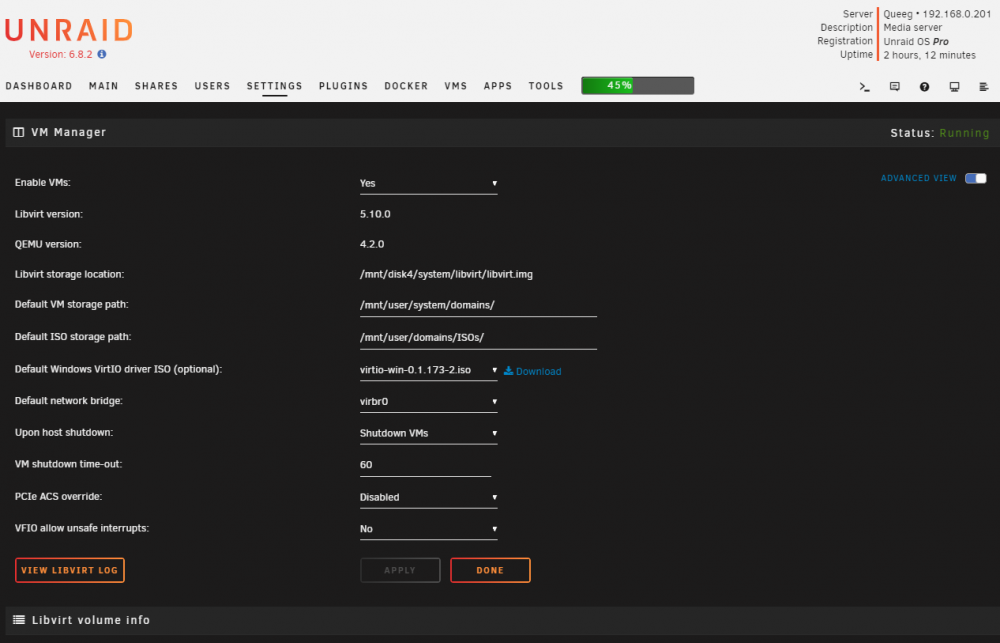Toggle the Advanced View switch
Screen dimensions: 1000x643
click(x=975, y=178)
